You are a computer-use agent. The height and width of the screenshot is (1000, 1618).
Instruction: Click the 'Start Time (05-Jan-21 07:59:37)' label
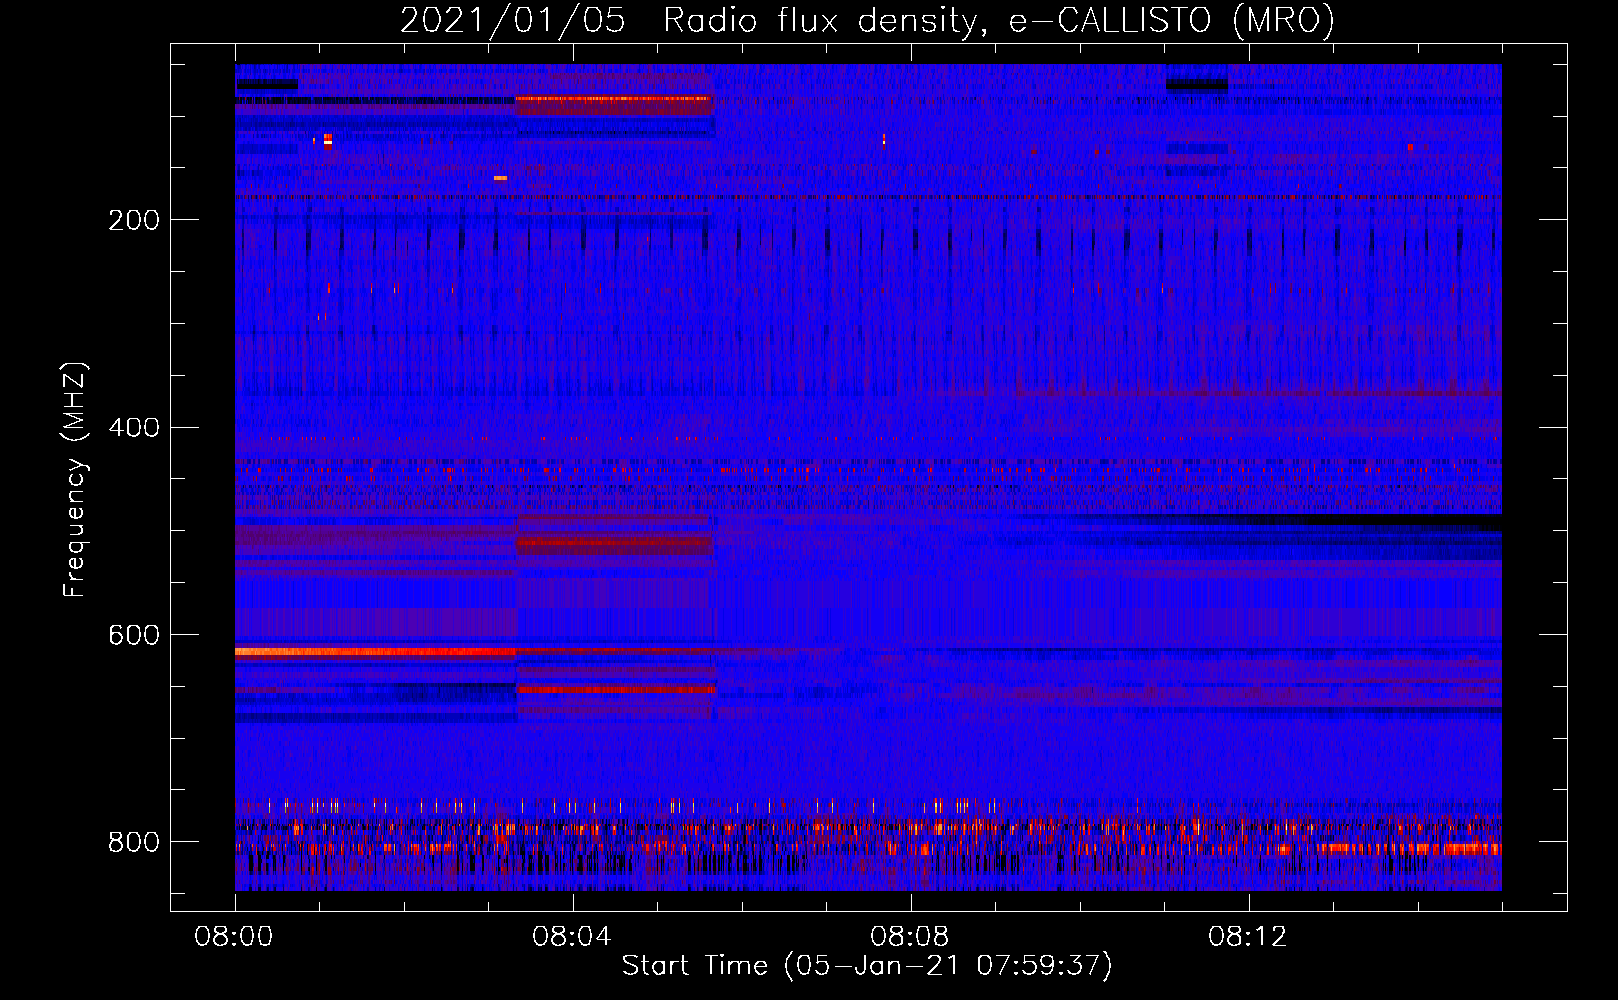[x=867, y=966]
